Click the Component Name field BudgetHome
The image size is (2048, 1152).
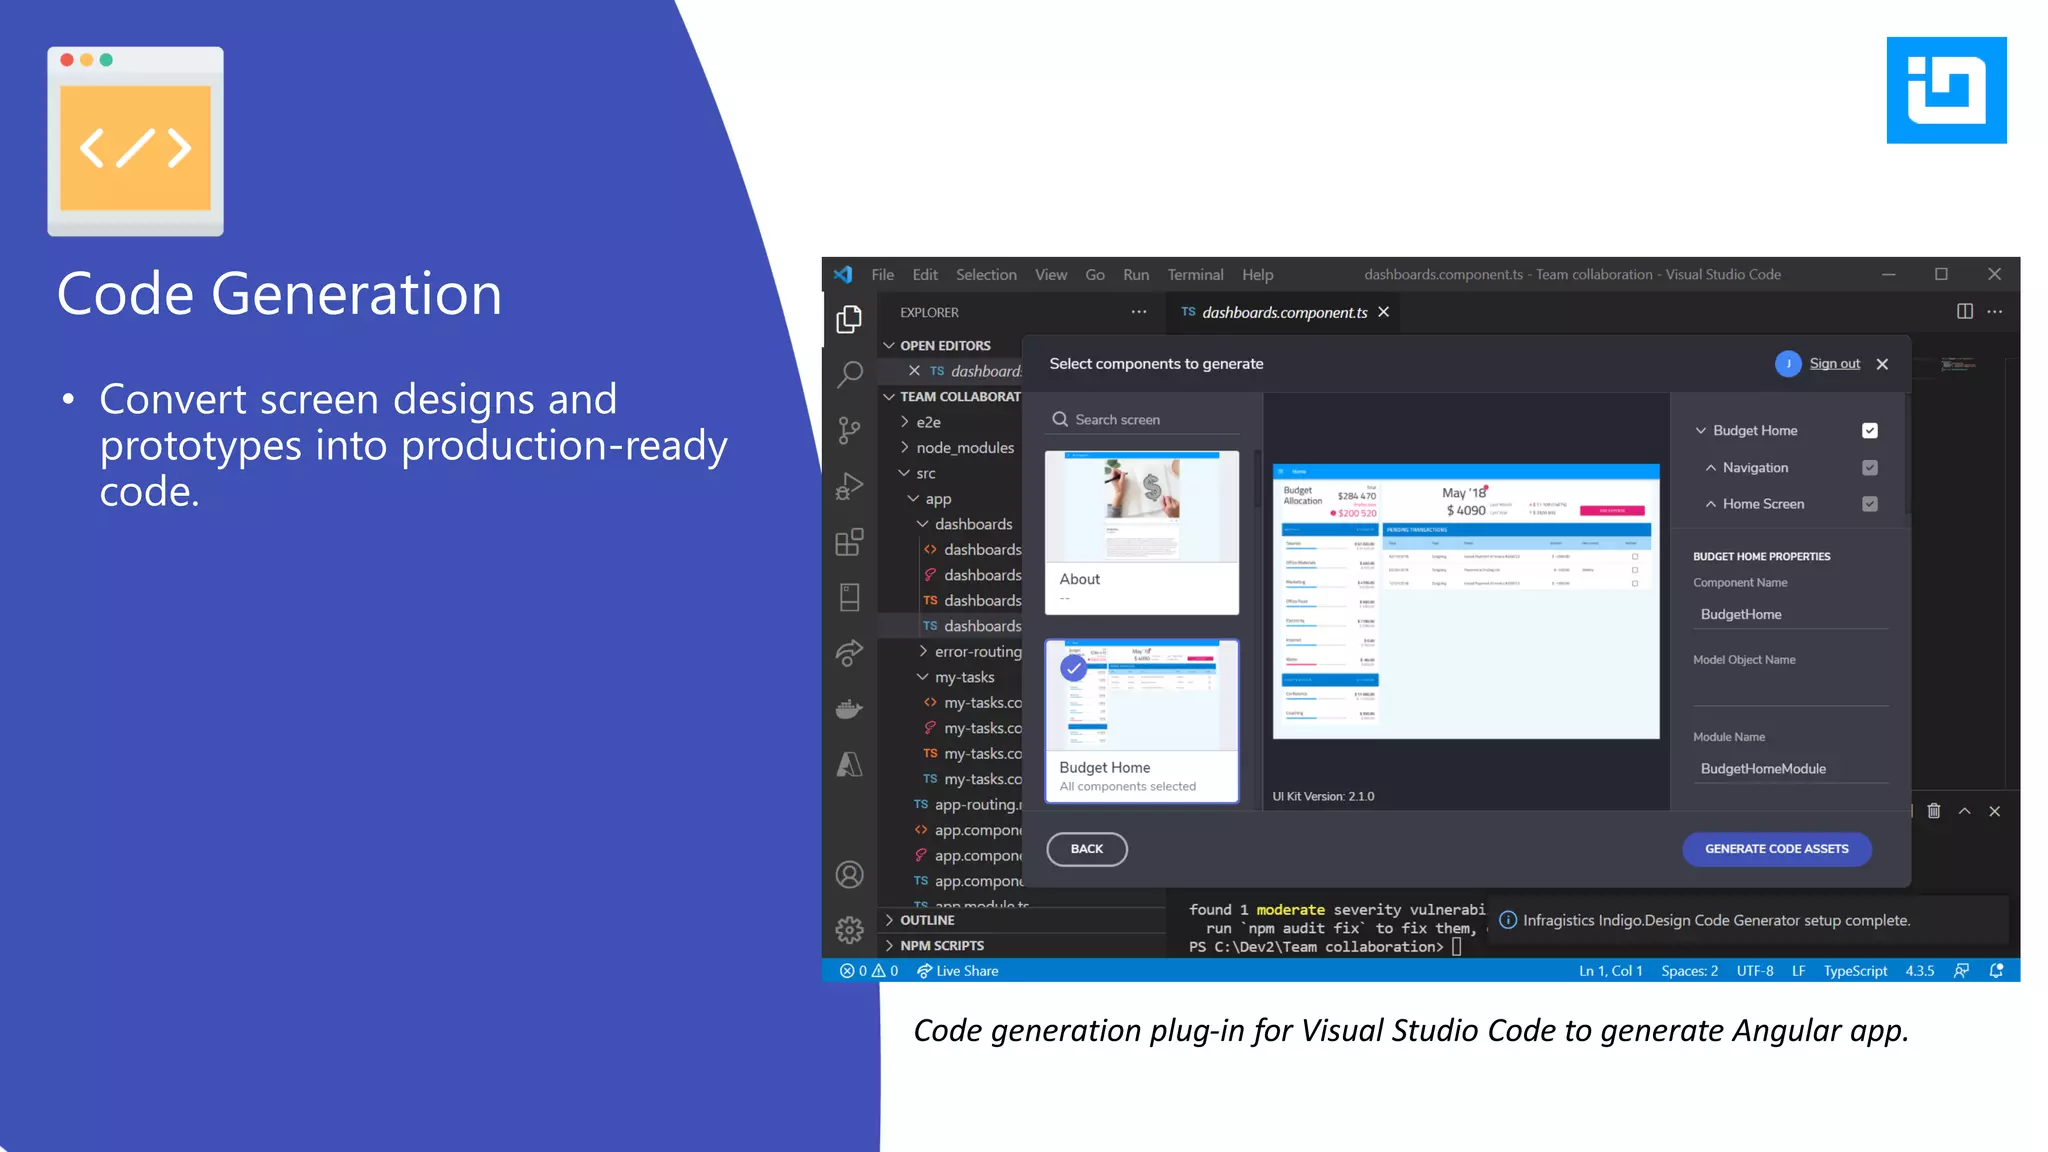(1791, 615)
